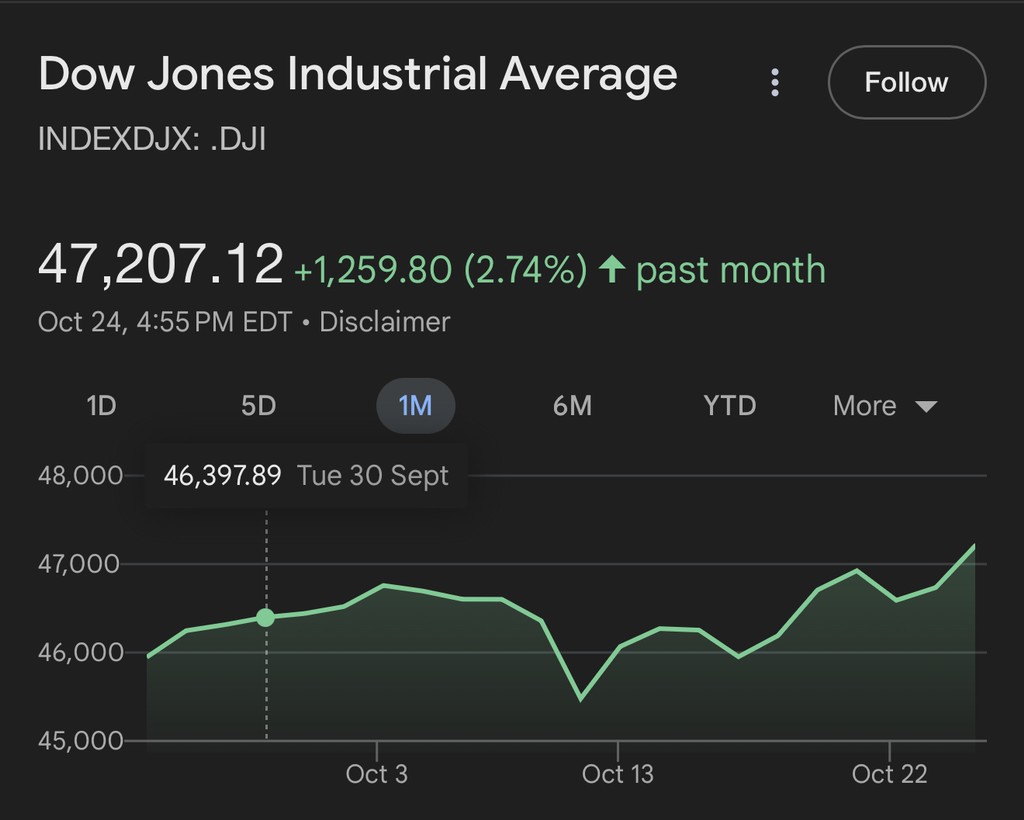Image resolution: width=1024 pixels, height=820 pixels.
Task: Follow the Dow Jones Industrial Average
Action: tap(906, 82)
